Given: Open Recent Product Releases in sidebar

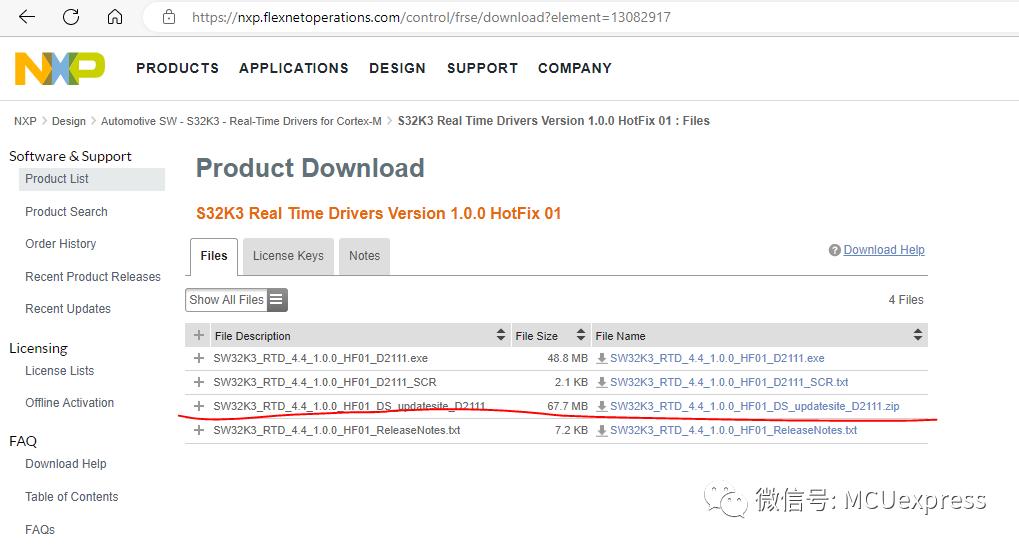Looking at the screenshot, I should click(93, 277).
